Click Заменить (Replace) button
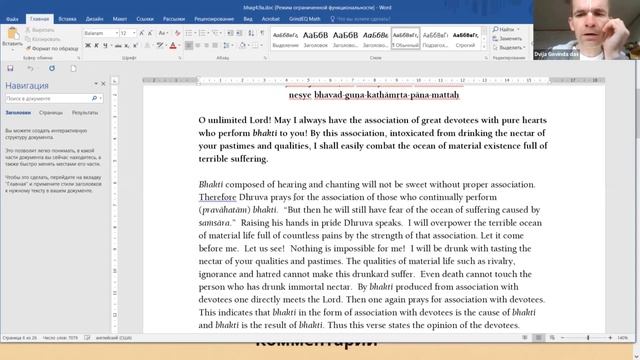This screenshot has height=360, width=640. point(507,38)
